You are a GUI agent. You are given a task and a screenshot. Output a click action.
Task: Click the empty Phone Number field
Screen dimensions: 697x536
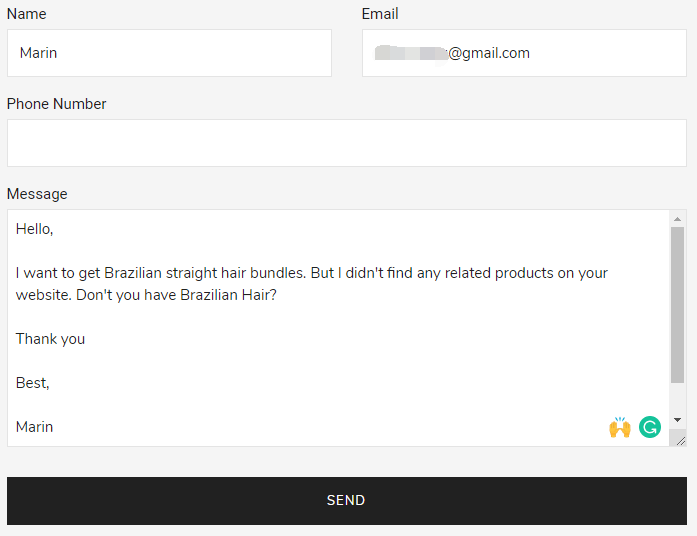click(x=347, y=143)
